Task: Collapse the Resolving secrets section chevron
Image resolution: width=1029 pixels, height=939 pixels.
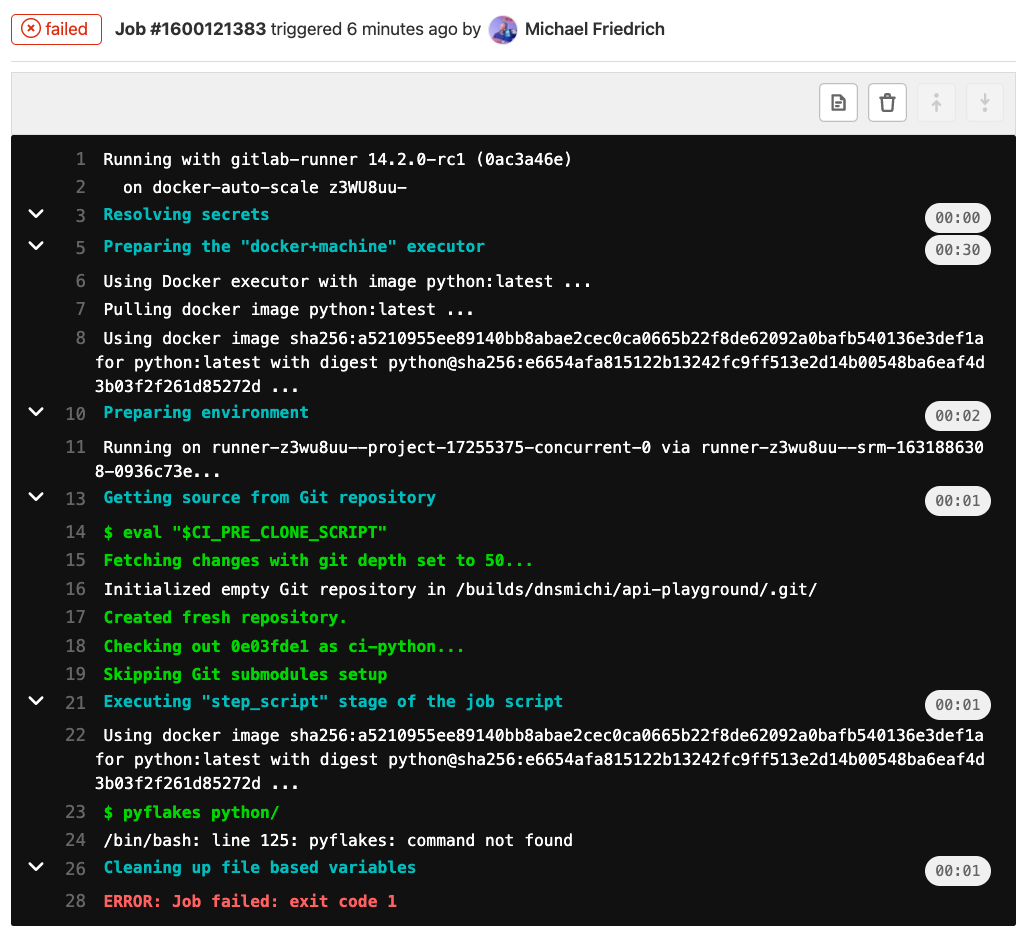Action: click(x=36, y=214)
